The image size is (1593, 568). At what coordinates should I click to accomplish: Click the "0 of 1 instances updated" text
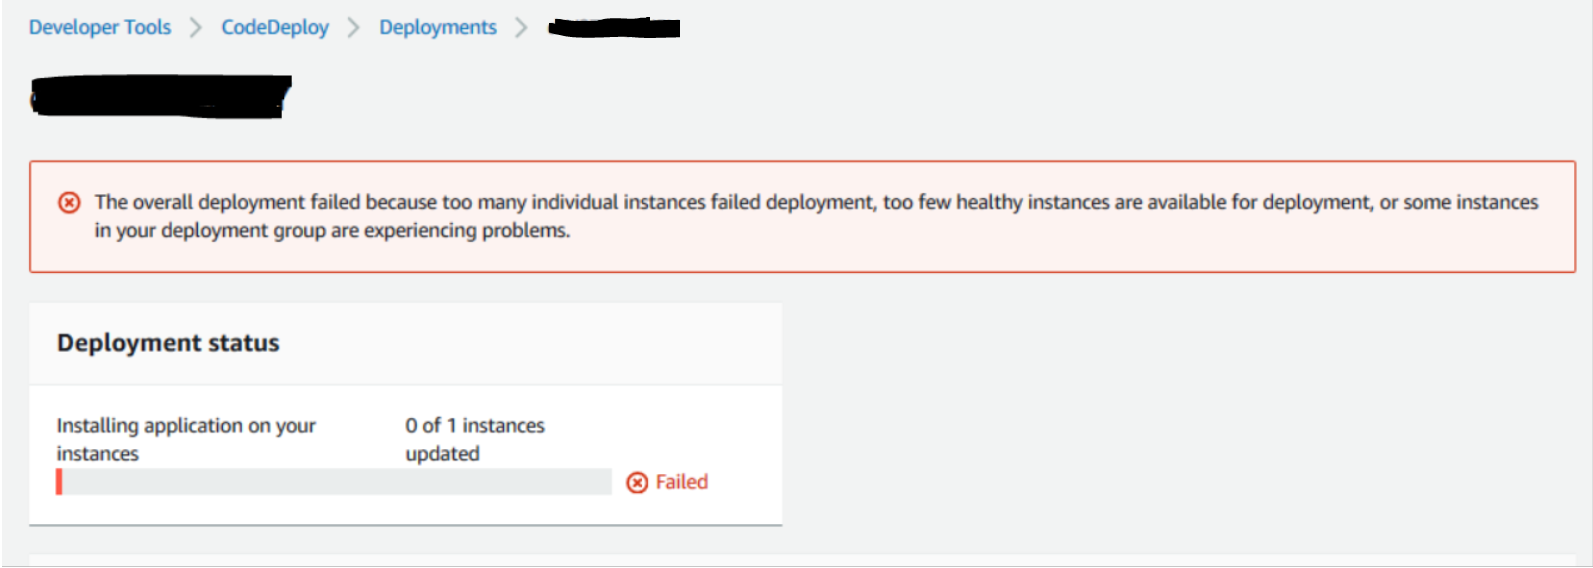(475, 426)
